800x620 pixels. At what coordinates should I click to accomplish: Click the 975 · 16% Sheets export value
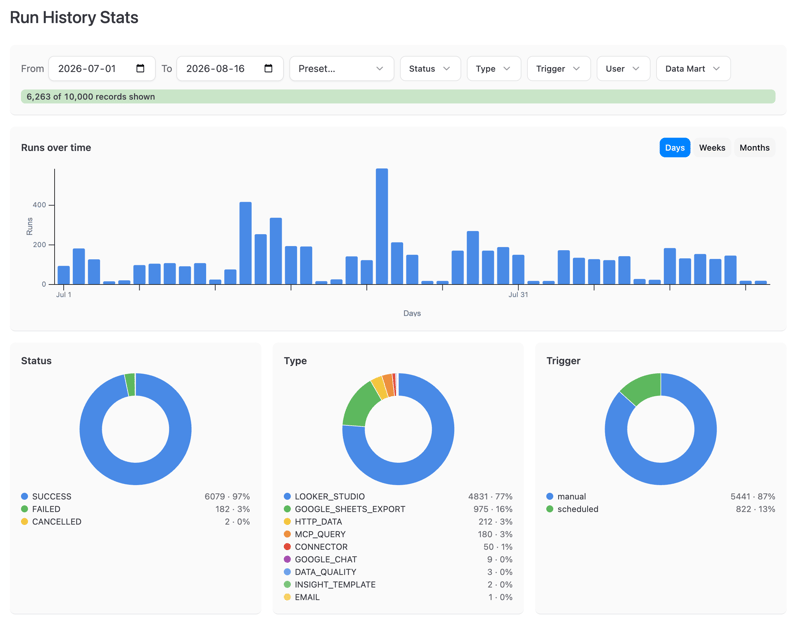492,509
